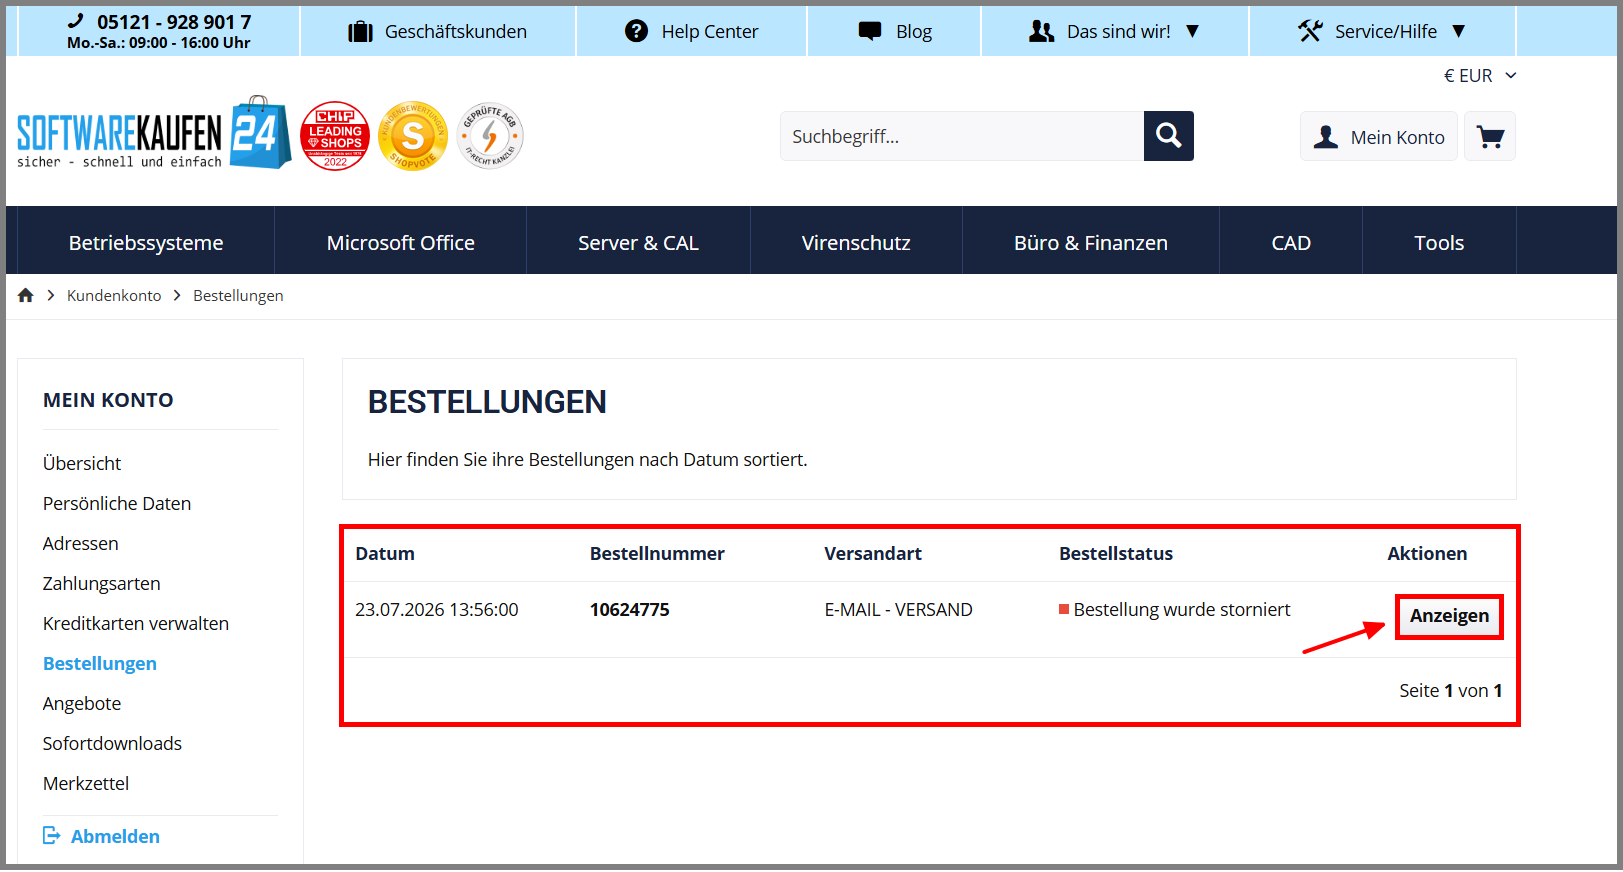
Task: Click the Bestellstatus column header
Action: tap(1116, 553)
